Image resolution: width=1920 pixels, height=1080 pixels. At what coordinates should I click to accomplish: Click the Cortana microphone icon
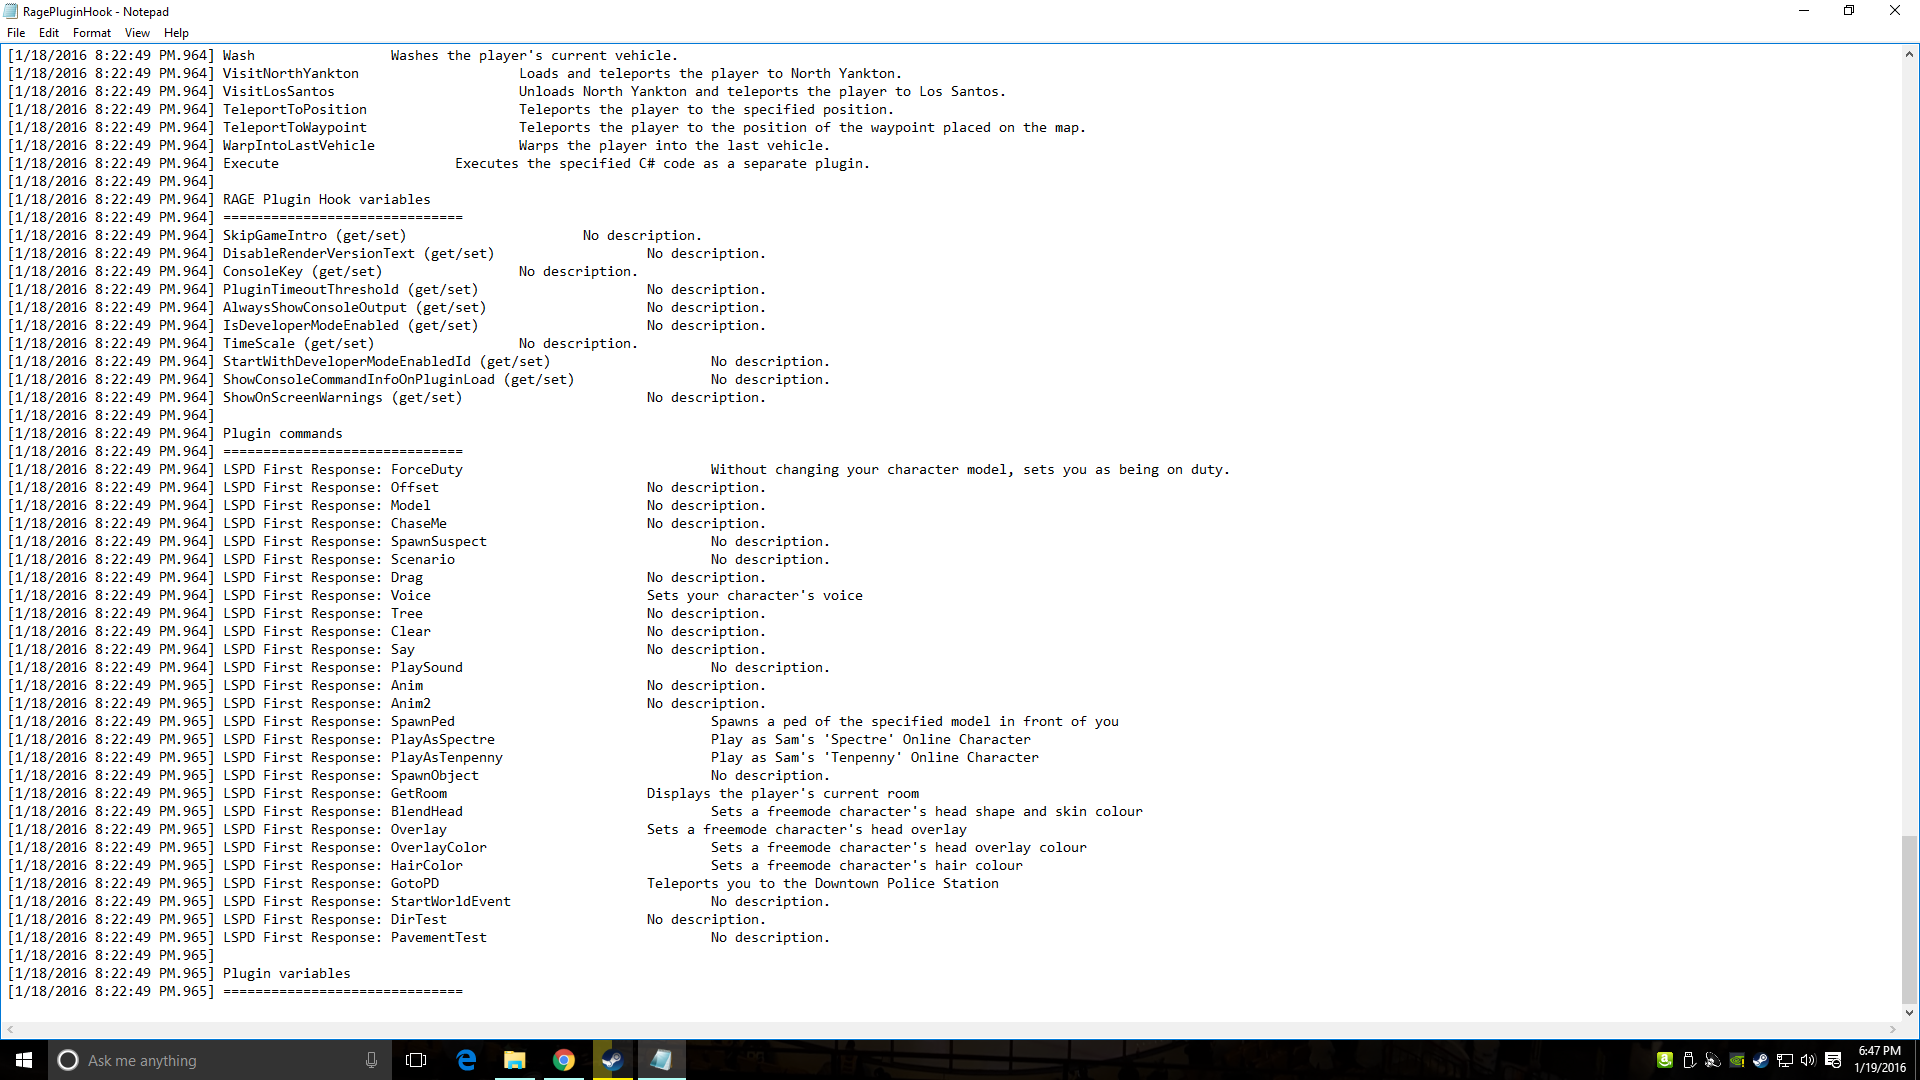[x=371, y=1060]
